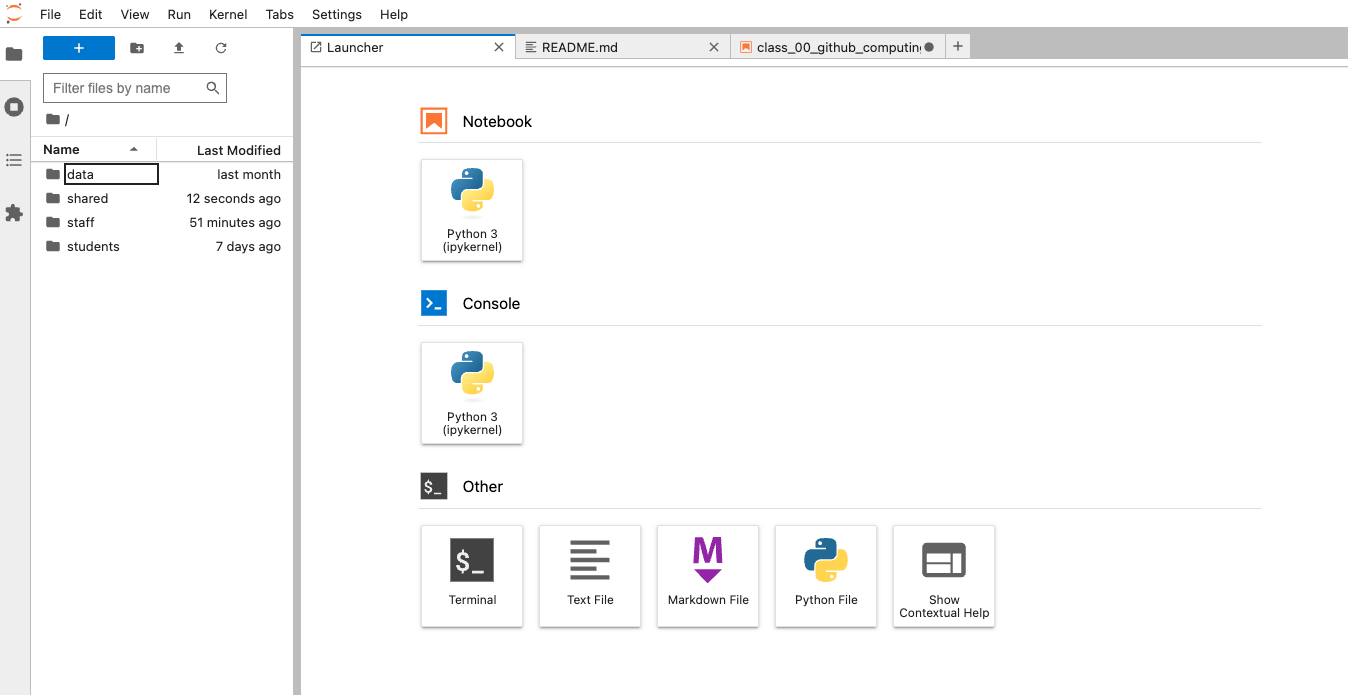Open the Settings menu

pyautogui.click(x=336, y=14)
